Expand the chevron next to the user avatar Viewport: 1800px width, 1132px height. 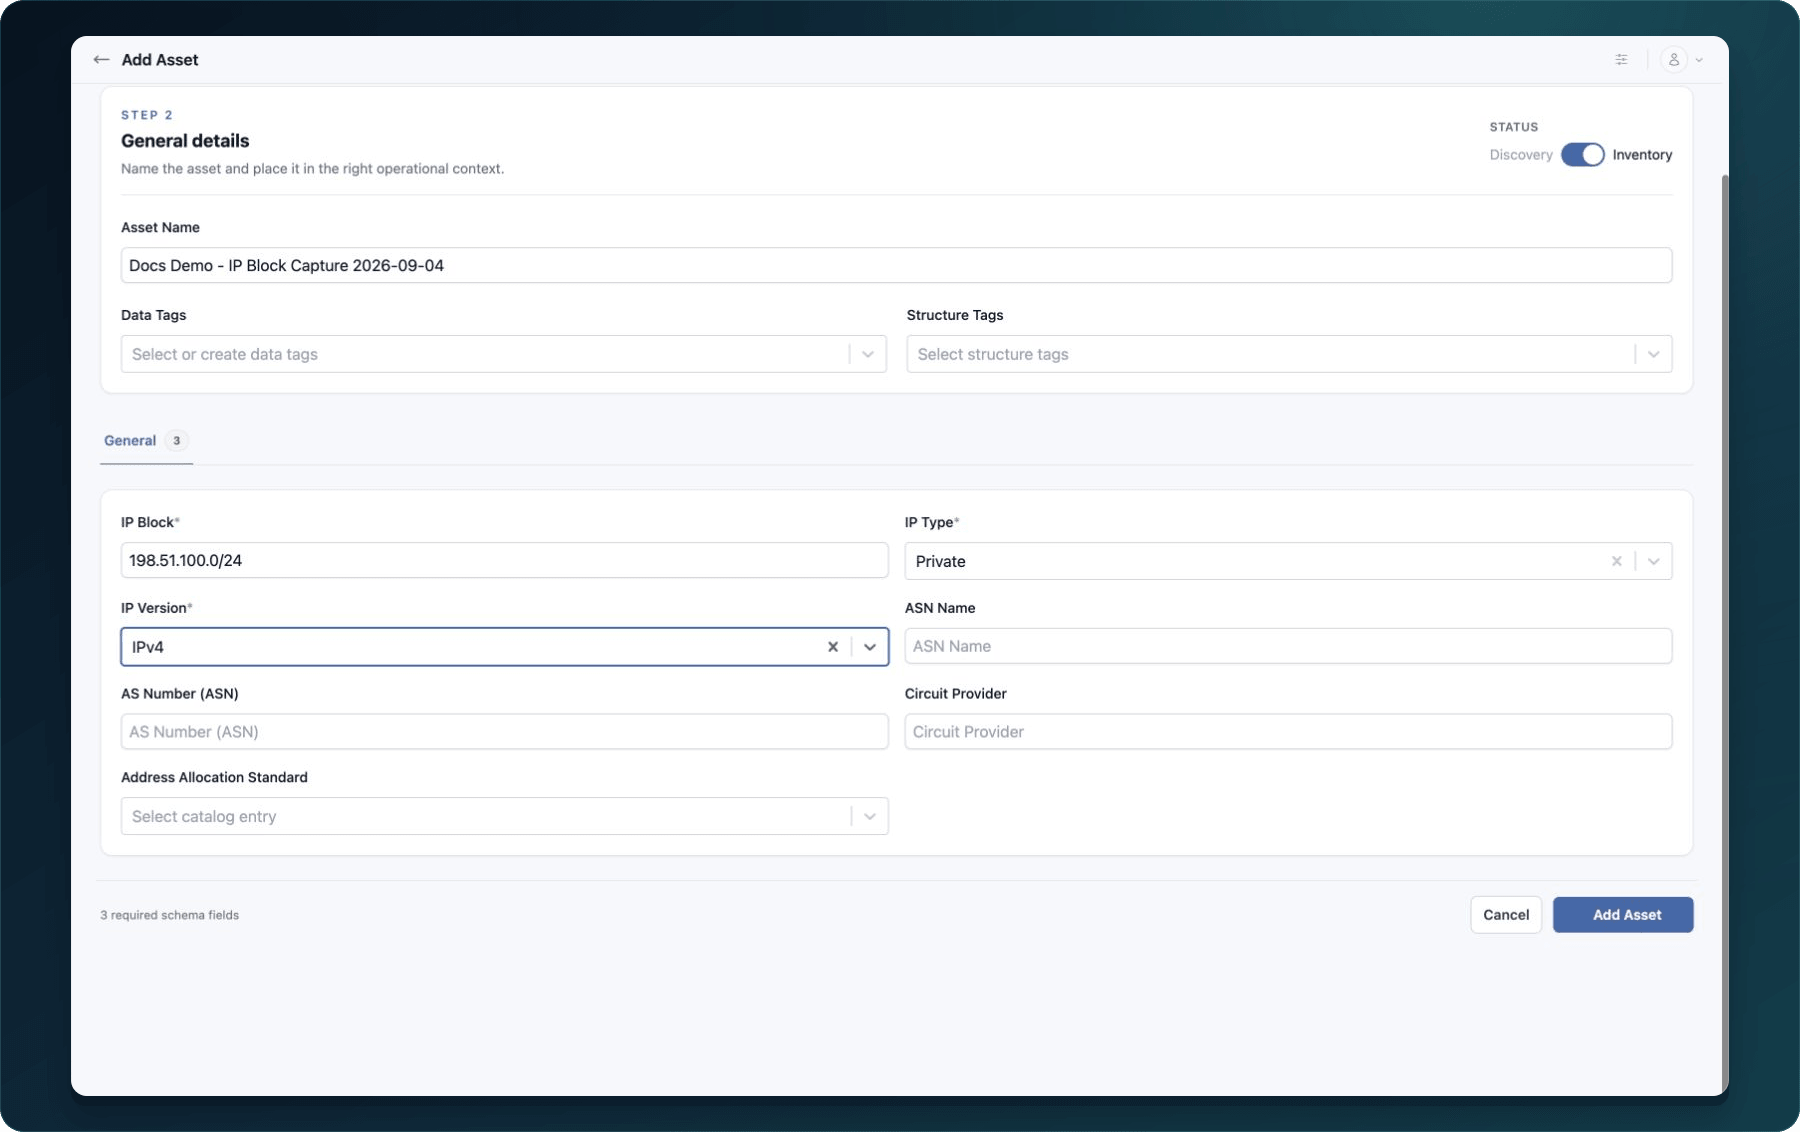coord(1699,60)
